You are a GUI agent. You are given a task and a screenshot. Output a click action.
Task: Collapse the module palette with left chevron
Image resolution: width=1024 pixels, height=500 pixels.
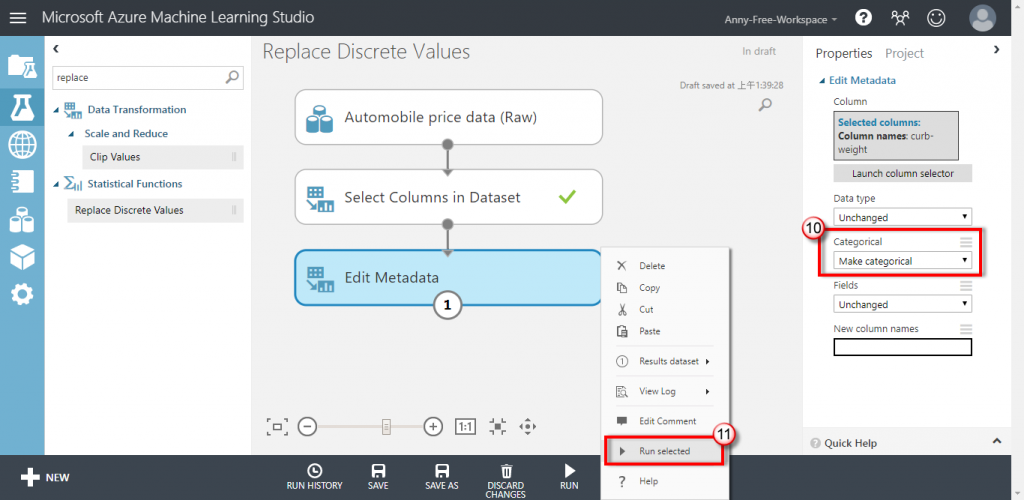56,48
